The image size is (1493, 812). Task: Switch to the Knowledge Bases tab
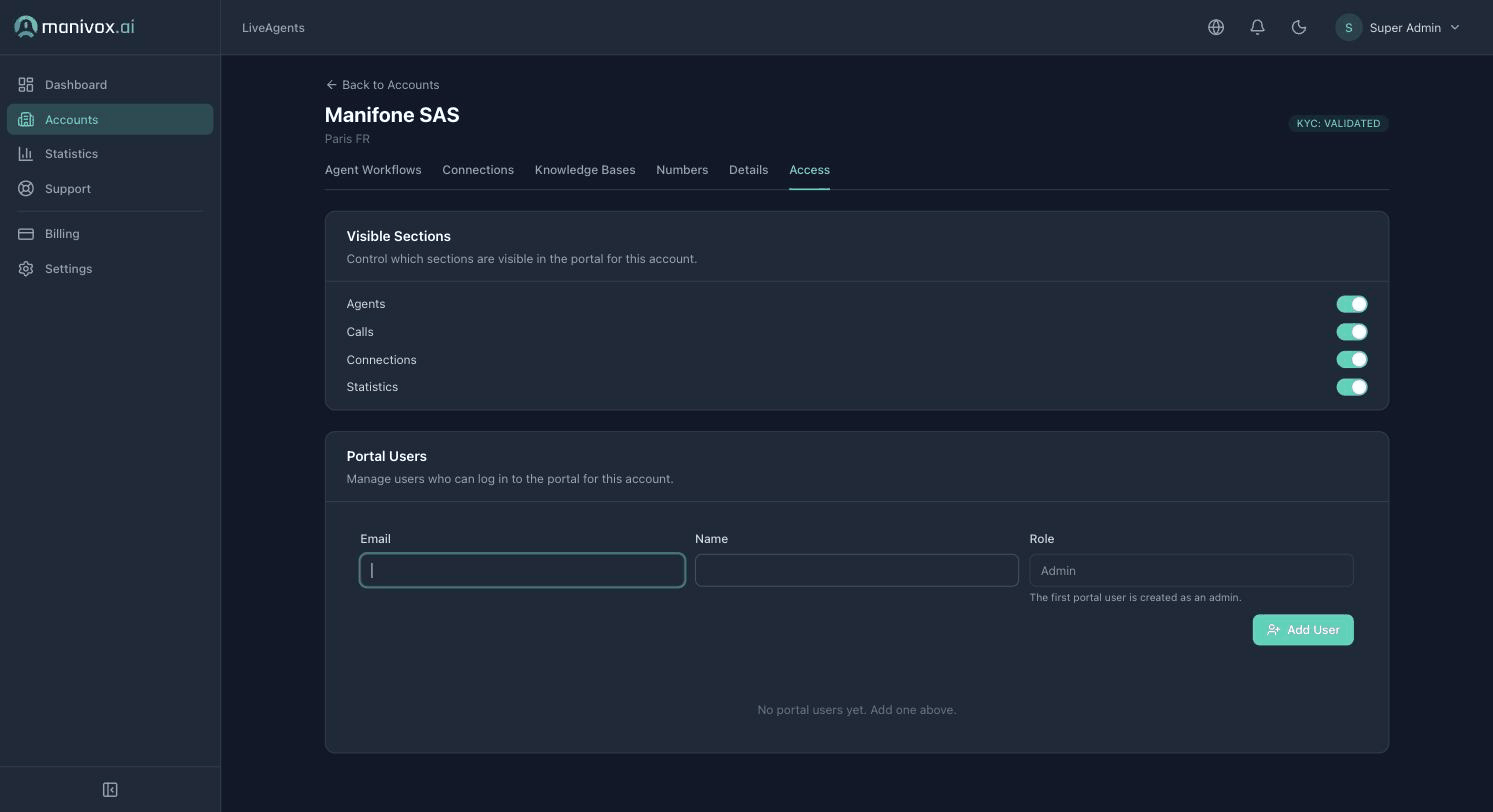click(585, 170)
